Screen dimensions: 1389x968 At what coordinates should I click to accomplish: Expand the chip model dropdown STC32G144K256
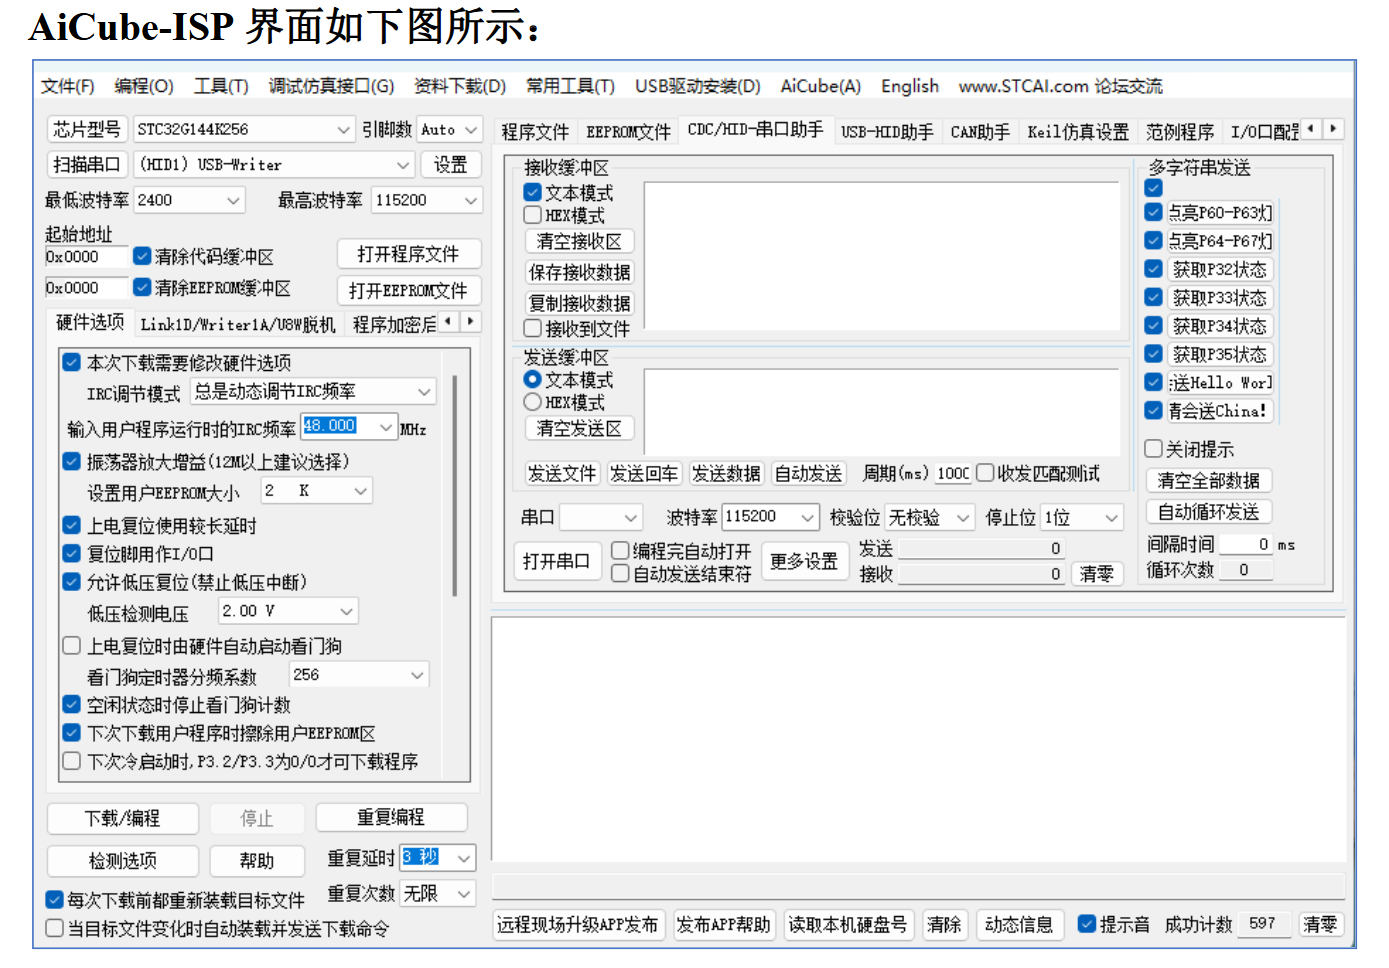coord(343,130)
